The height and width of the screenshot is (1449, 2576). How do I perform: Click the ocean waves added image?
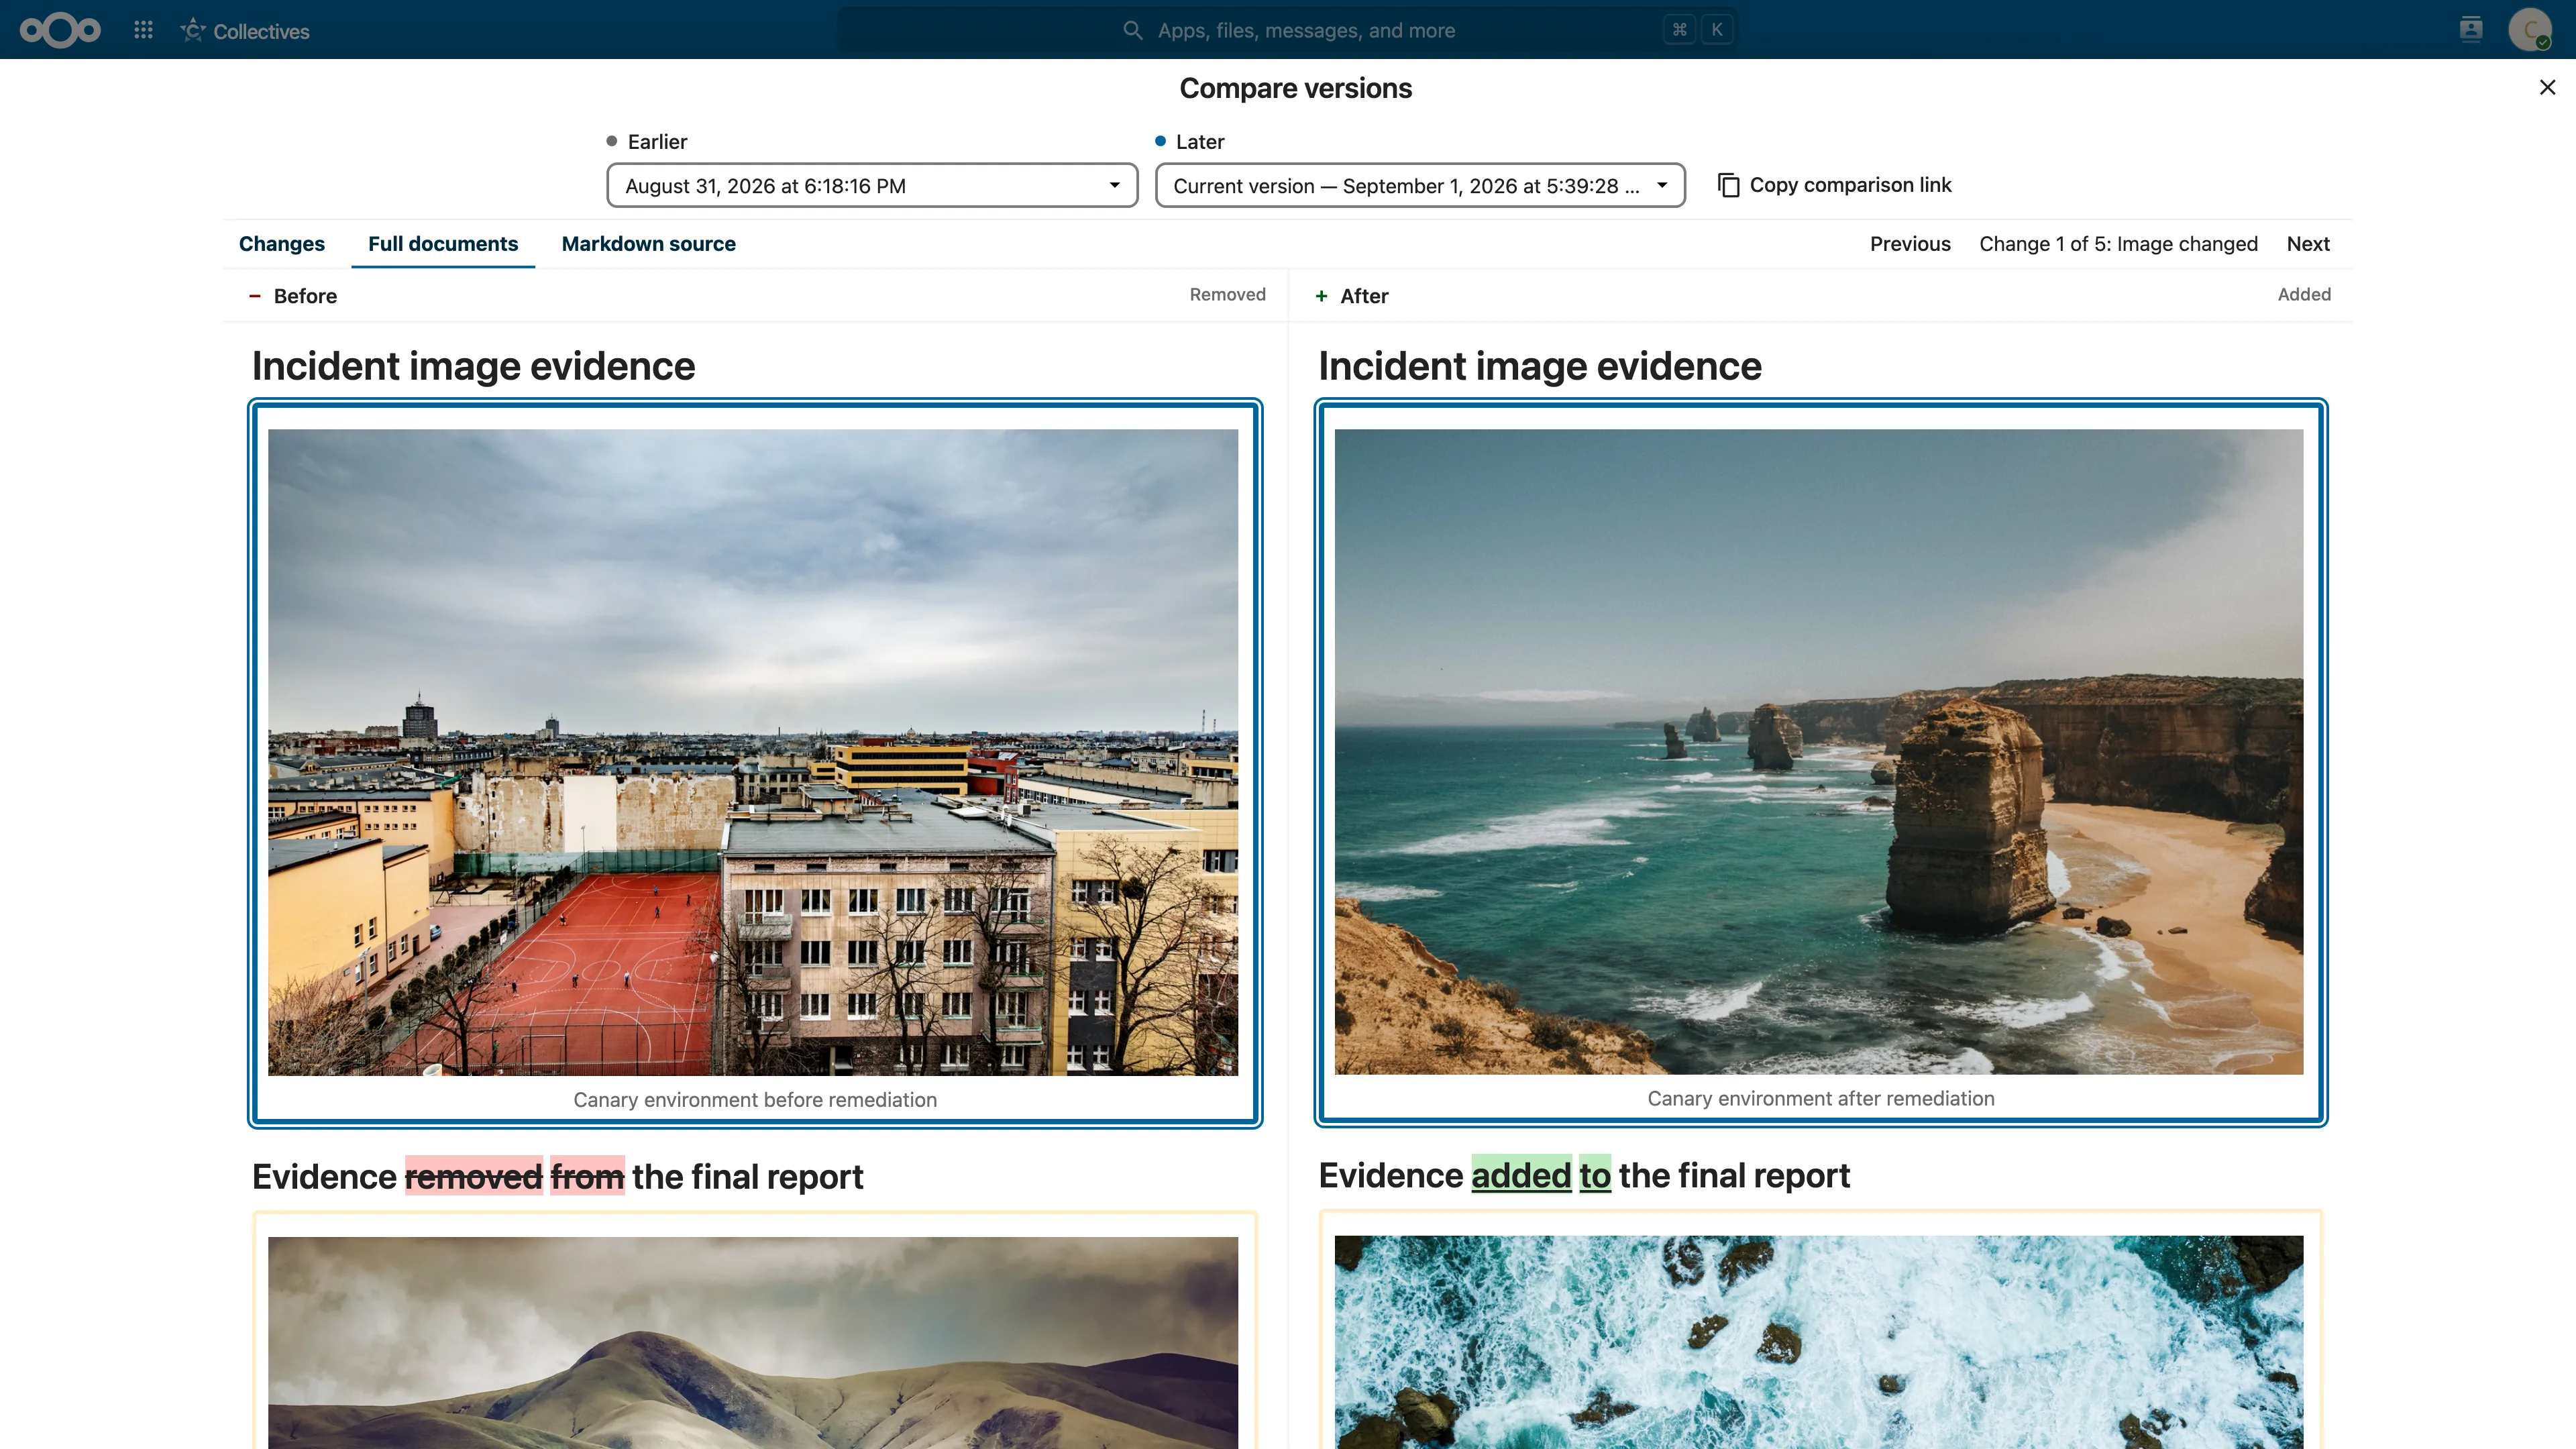pyautogui.click(x=1819, y=1342)
